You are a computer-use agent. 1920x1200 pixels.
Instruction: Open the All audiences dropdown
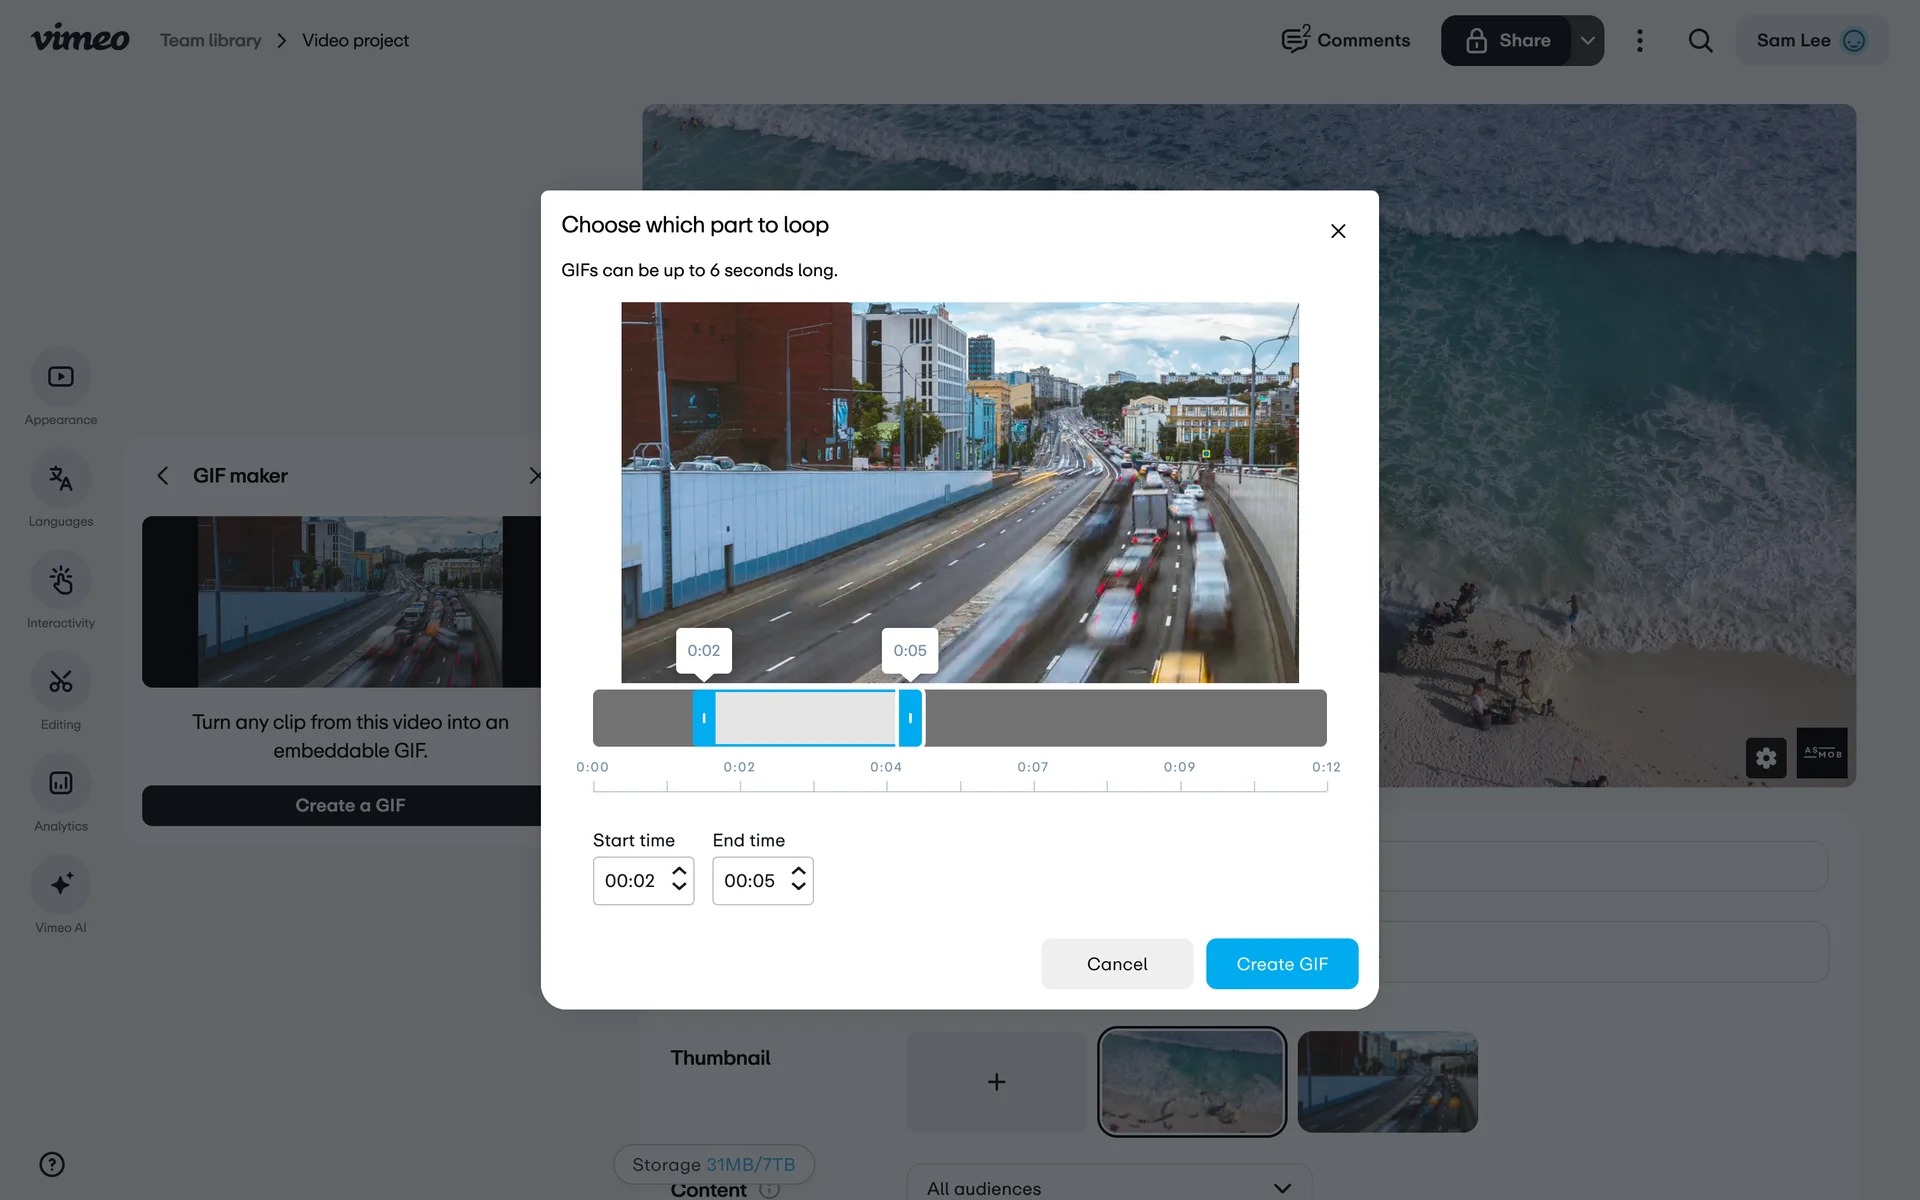coord(1108,1187)
